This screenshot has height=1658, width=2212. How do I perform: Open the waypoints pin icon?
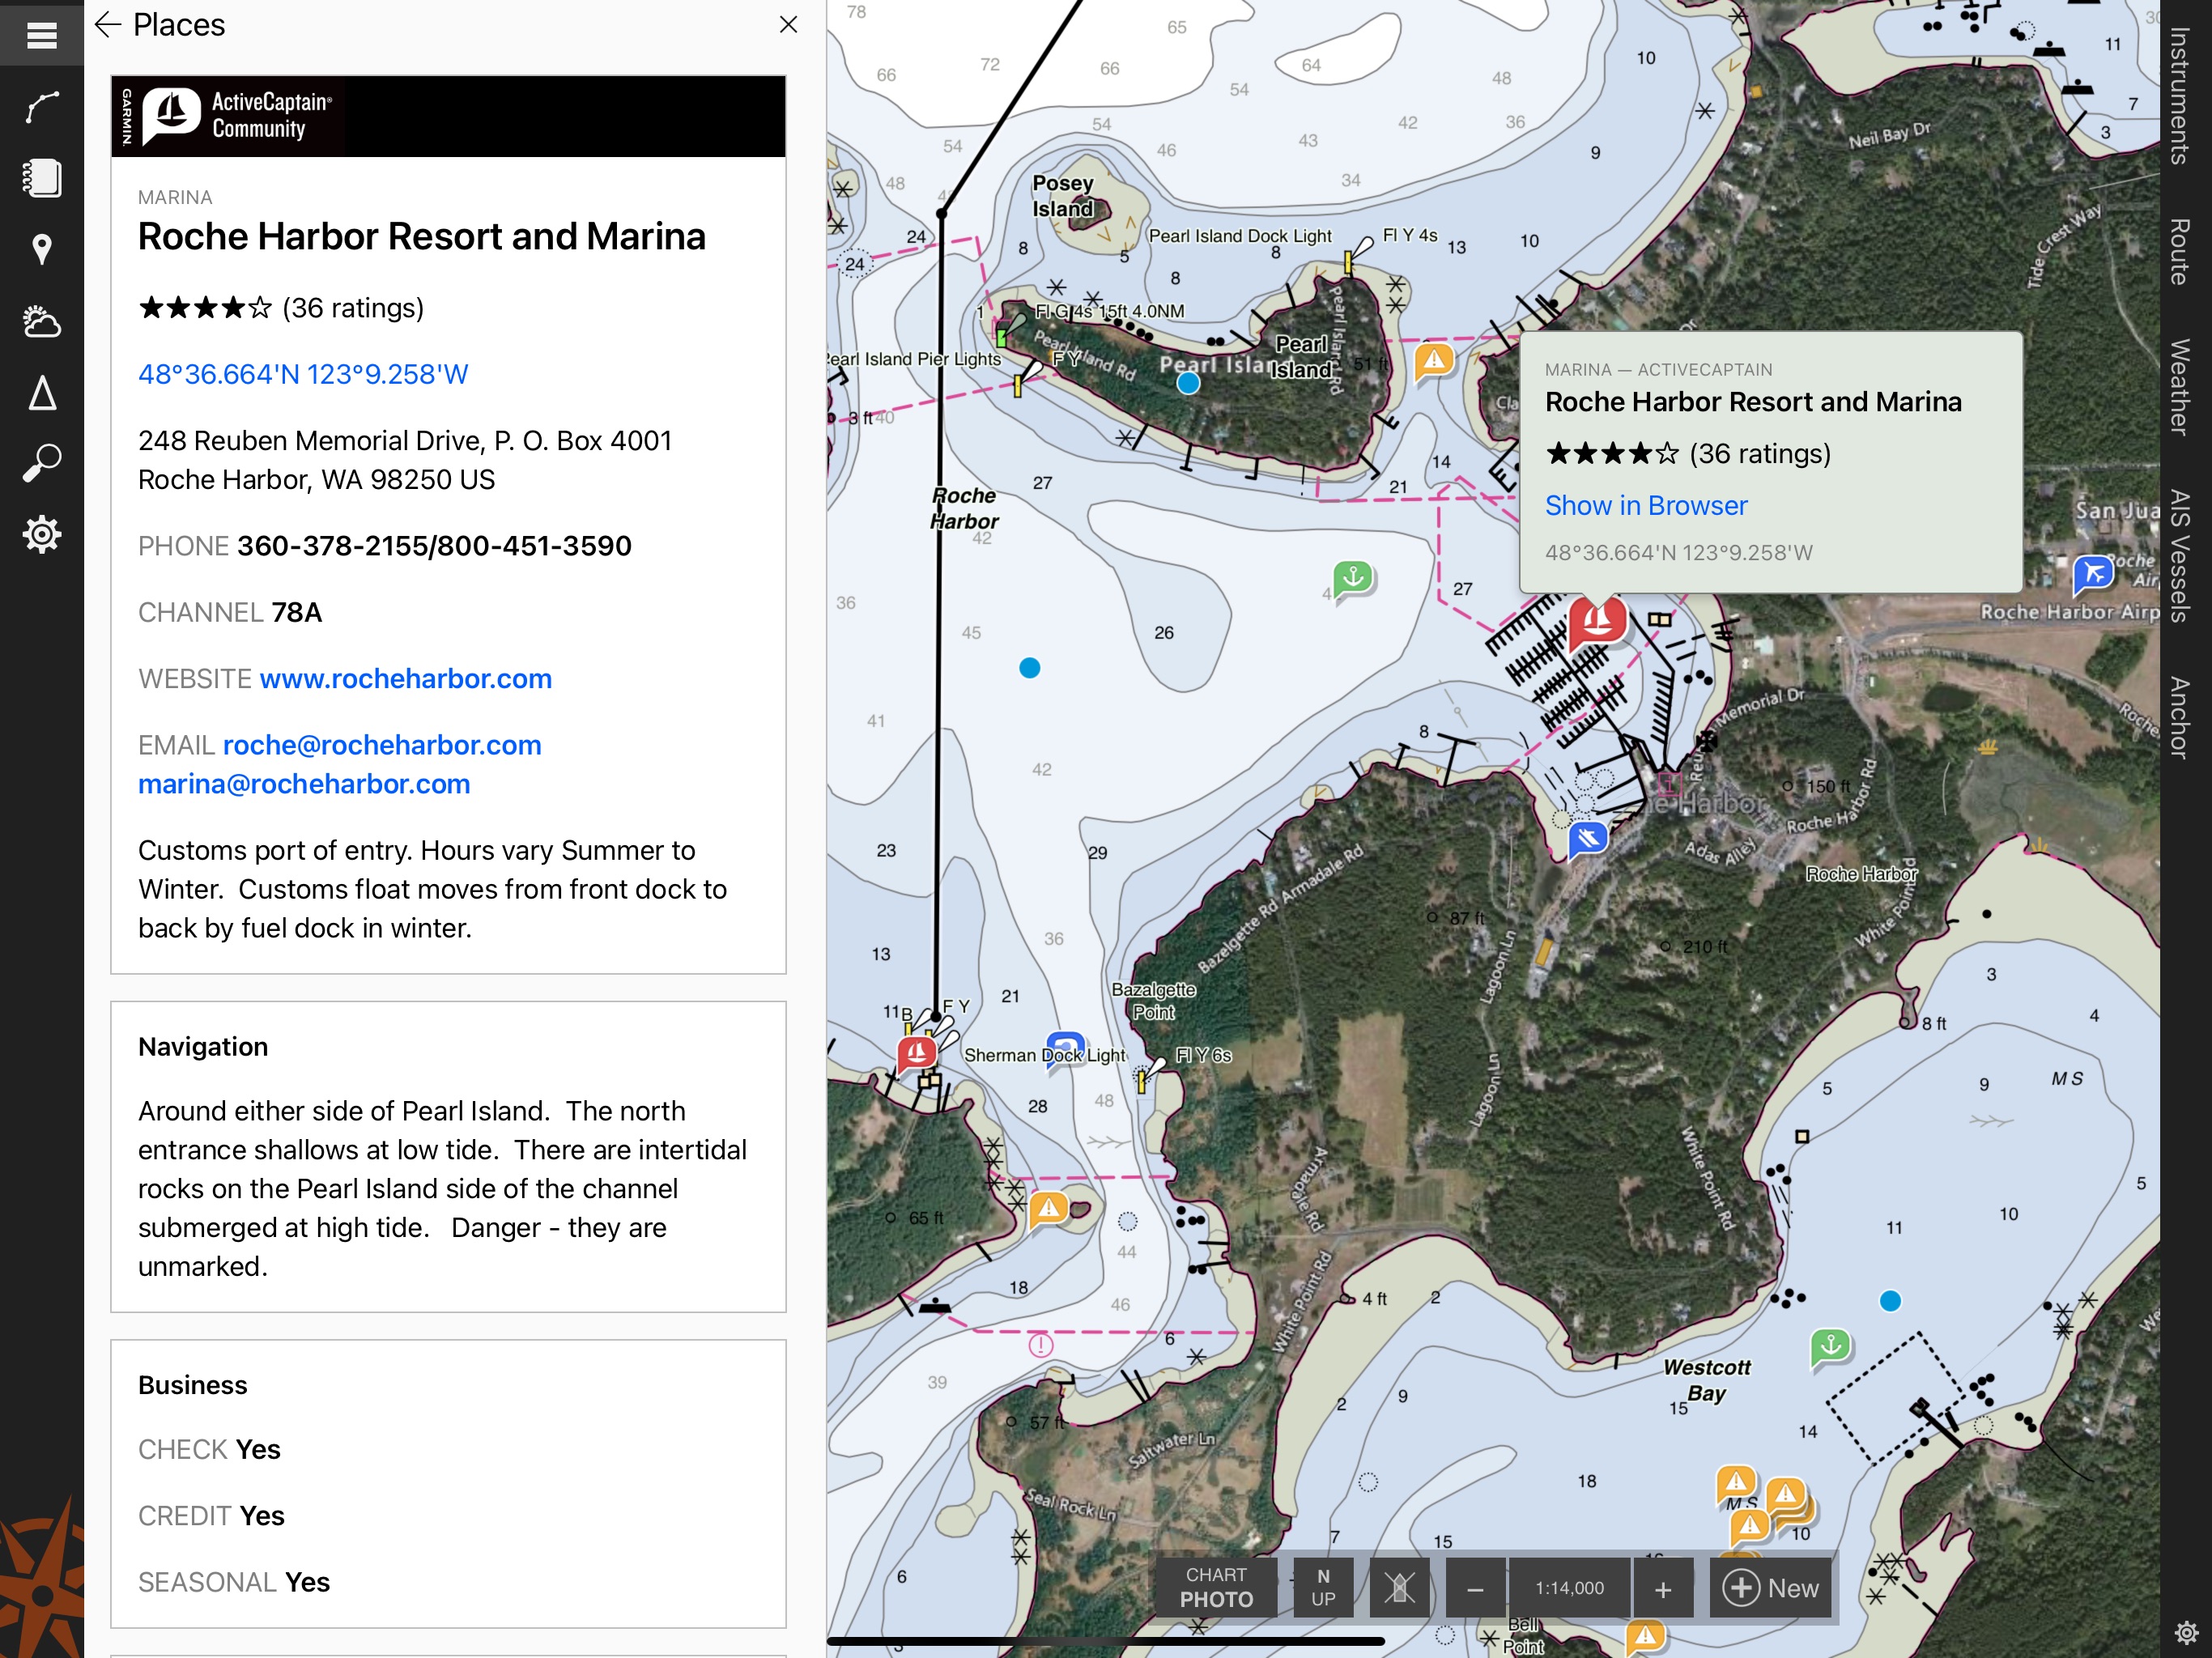click(41, 249)
